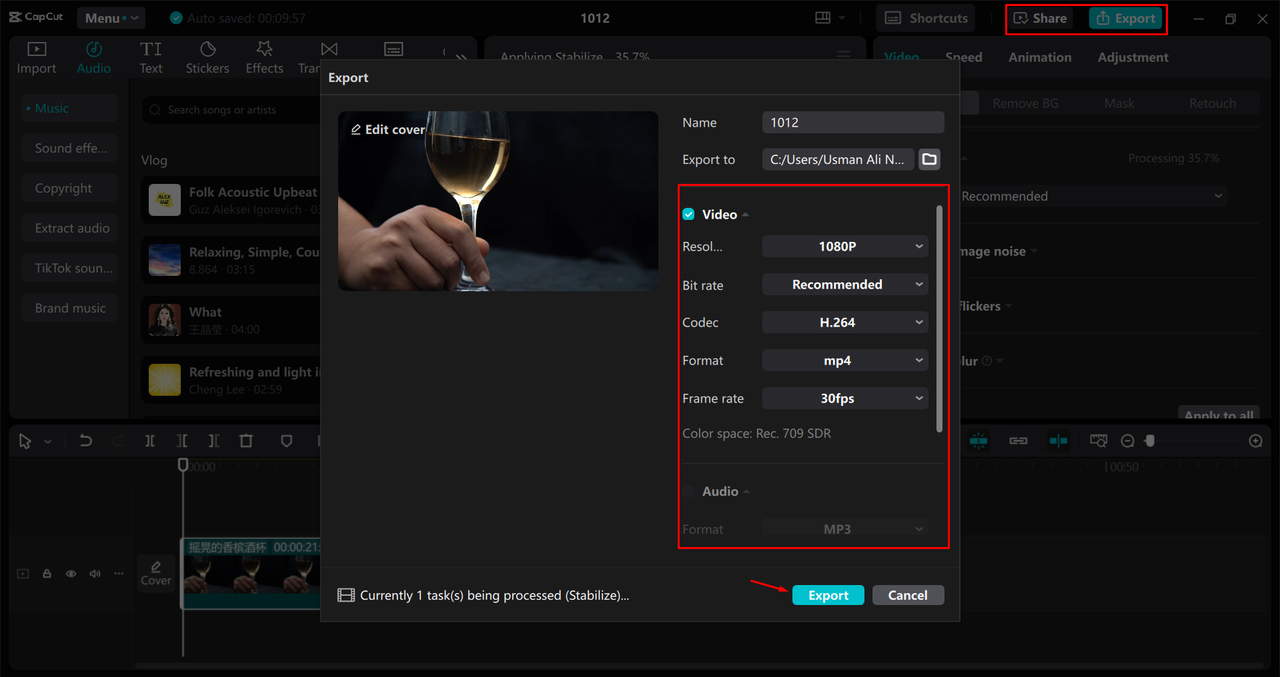Image resolution: width=1280 pixels, height=677 pixels.
Task: Open the Format mp4 dropdown
Action: pos(845,360)
